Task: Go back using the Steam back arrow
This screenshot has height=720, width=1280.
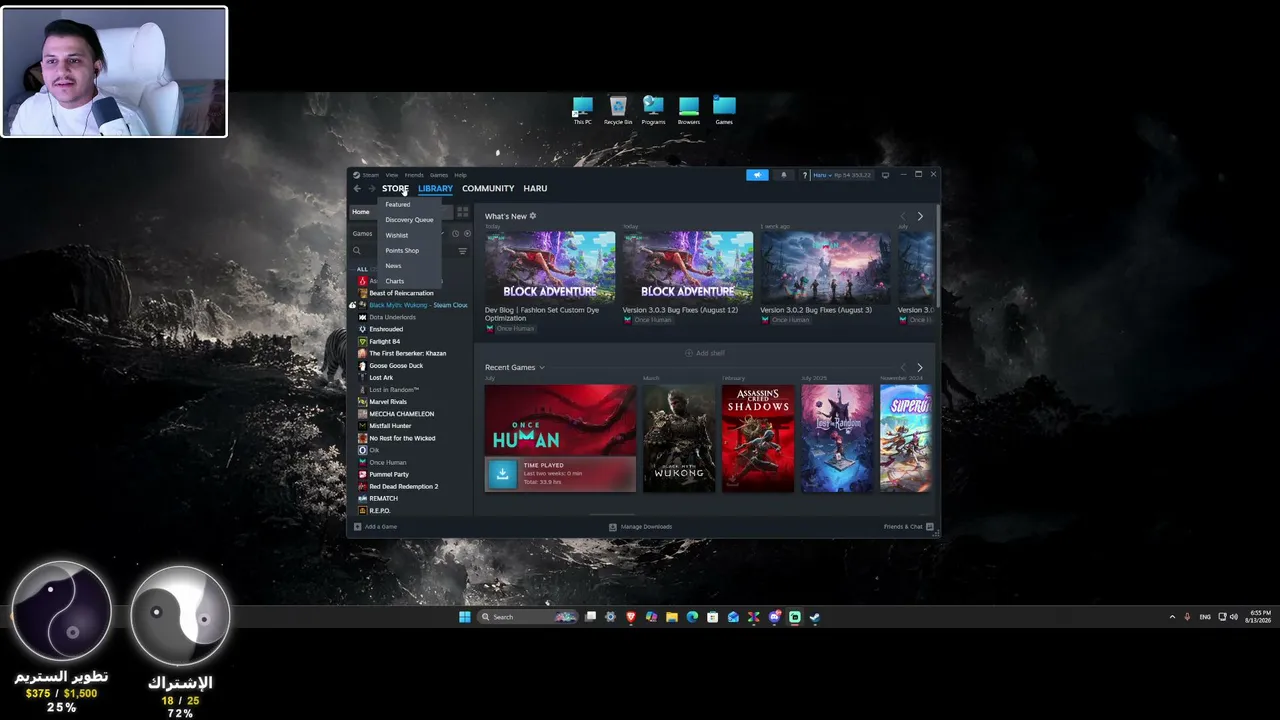Action: click(x=357, y=189)
